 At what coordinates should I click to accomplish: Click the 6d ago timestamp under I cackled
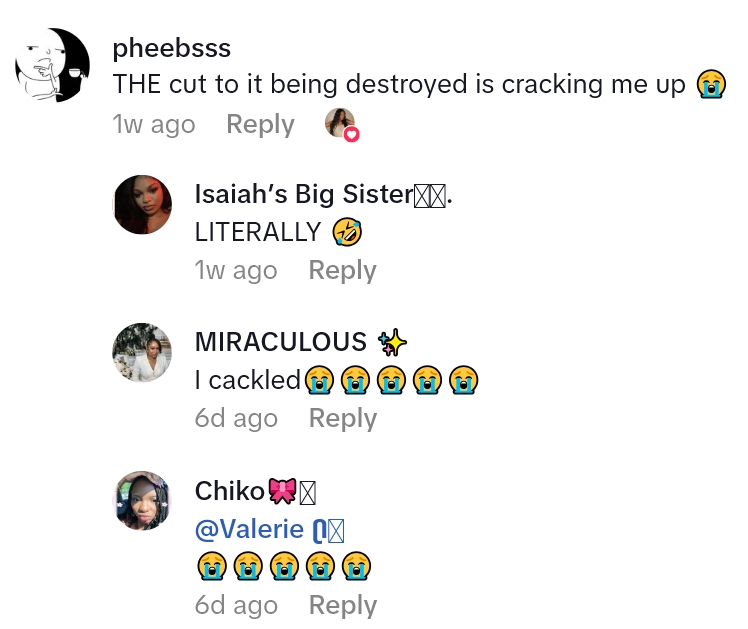(x=236, y=418)
